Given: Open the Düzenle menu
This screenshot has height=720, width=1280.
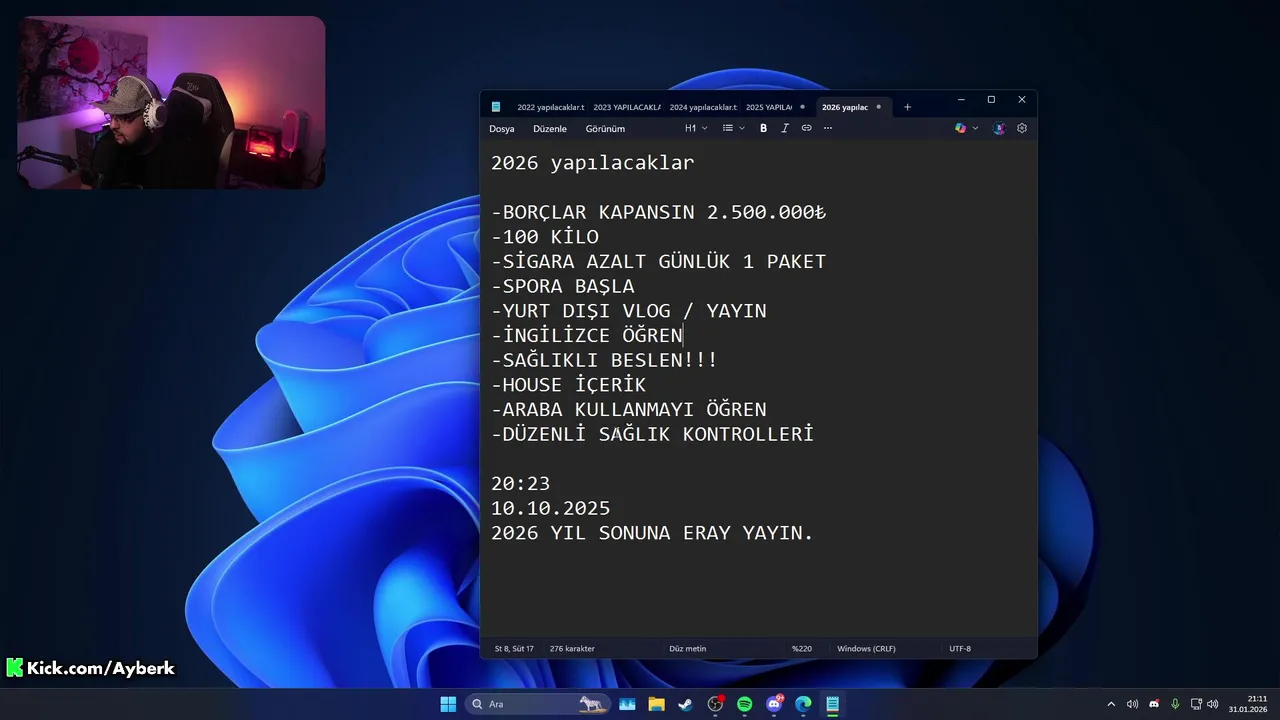Looking at the screenshot, I should 550,129.
